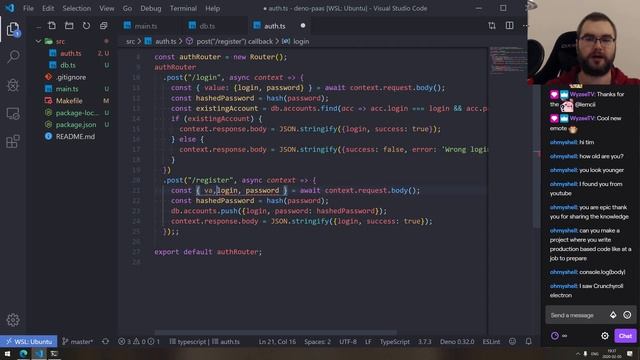Open README.md in the file explorer
The width and height of the screenshot is (640, 360).
tap(75, 136)
